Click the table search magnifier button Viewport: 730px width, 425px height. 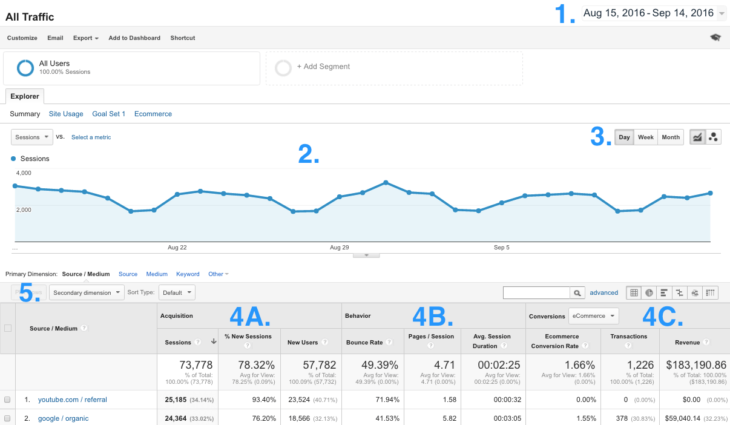577,293
